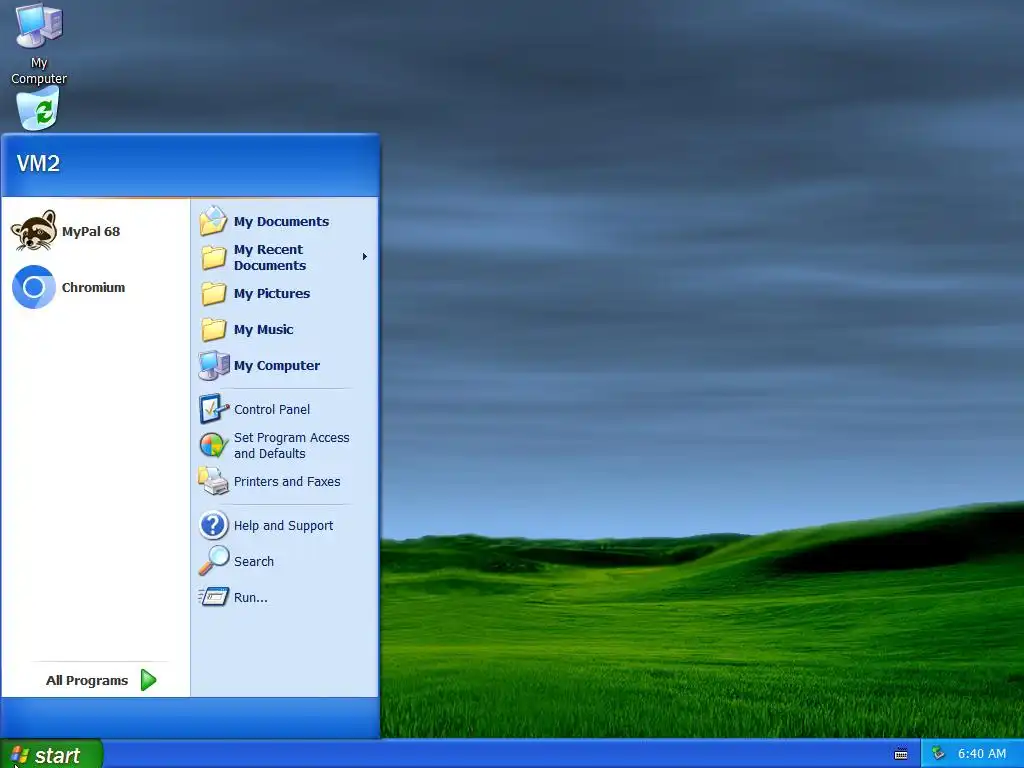
Task: Select the Recycle Bin desktop icon
Action: tap(38, 109)
